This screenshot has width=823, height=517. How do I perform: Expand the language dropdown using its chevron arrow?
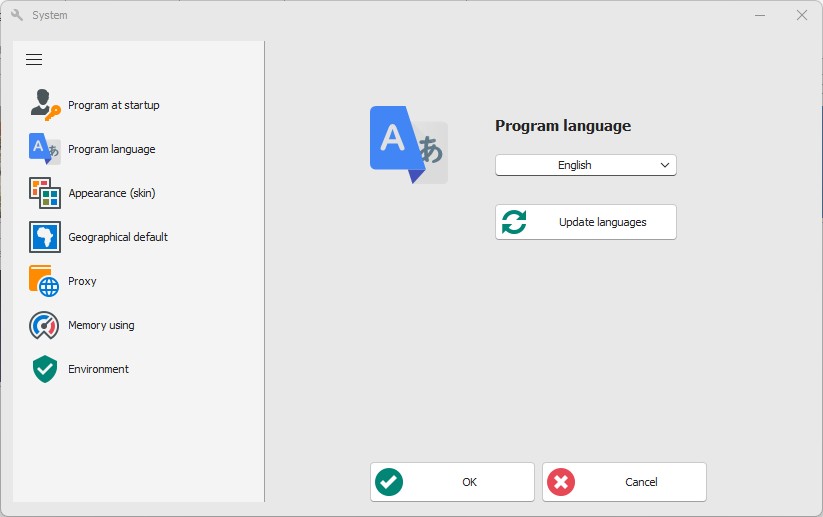point(664,165)
